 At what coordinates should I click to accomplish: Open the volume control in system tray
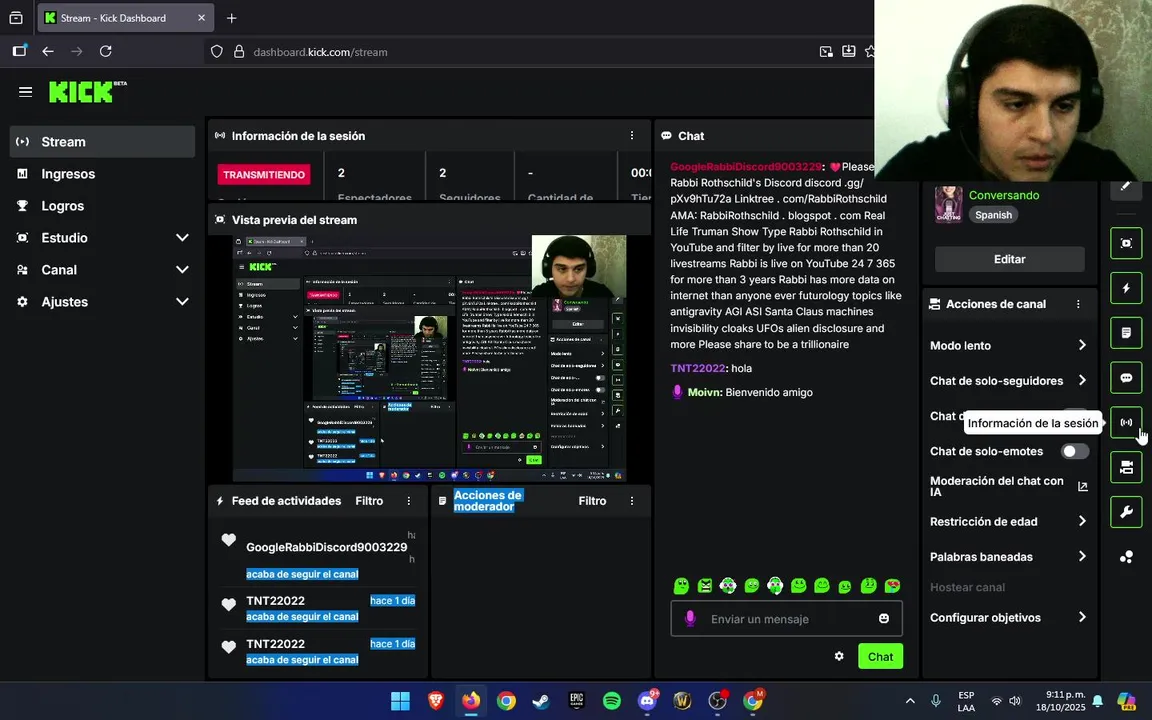(1015, 701)
